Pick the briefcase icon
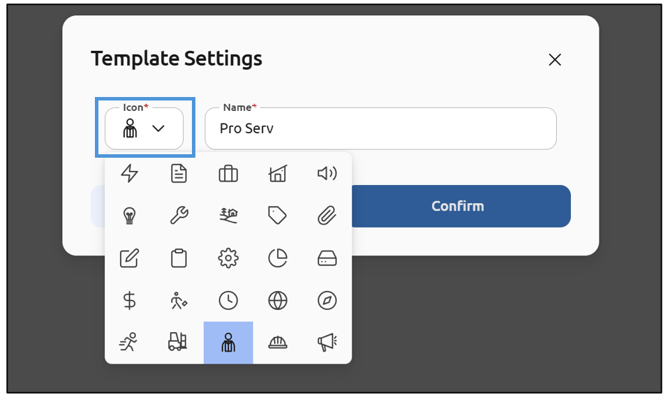This screenshot has width=670, height=402. (228, 174)
